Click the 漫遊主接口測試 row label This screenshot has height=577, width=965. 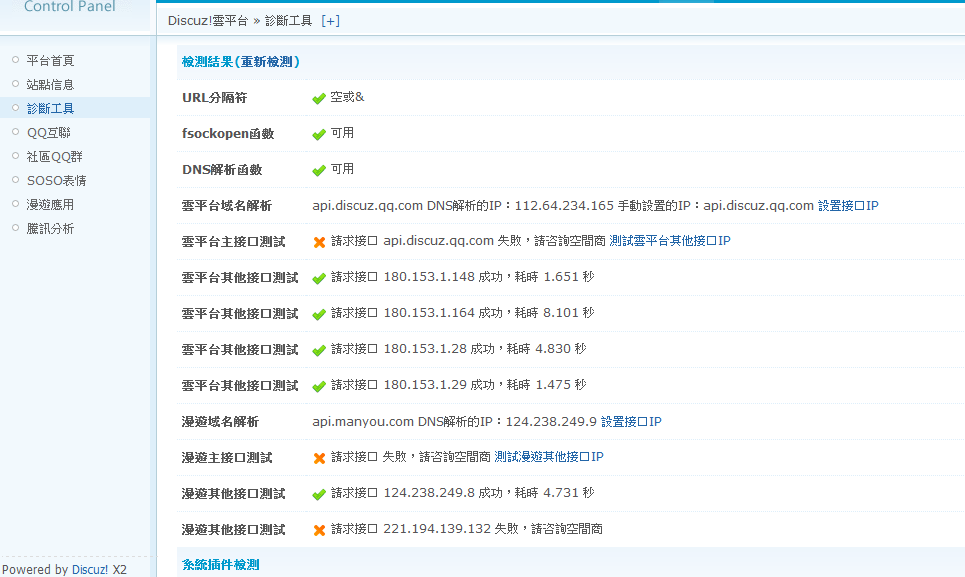click(226, 458)
